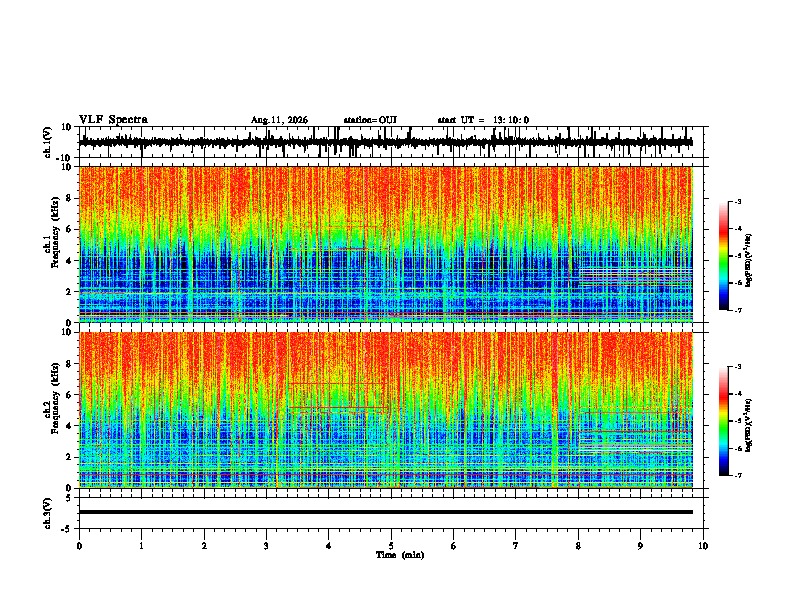
Task: Click the time axis tick label "10"
Action: pyautogui.click(x=703, y=546)
